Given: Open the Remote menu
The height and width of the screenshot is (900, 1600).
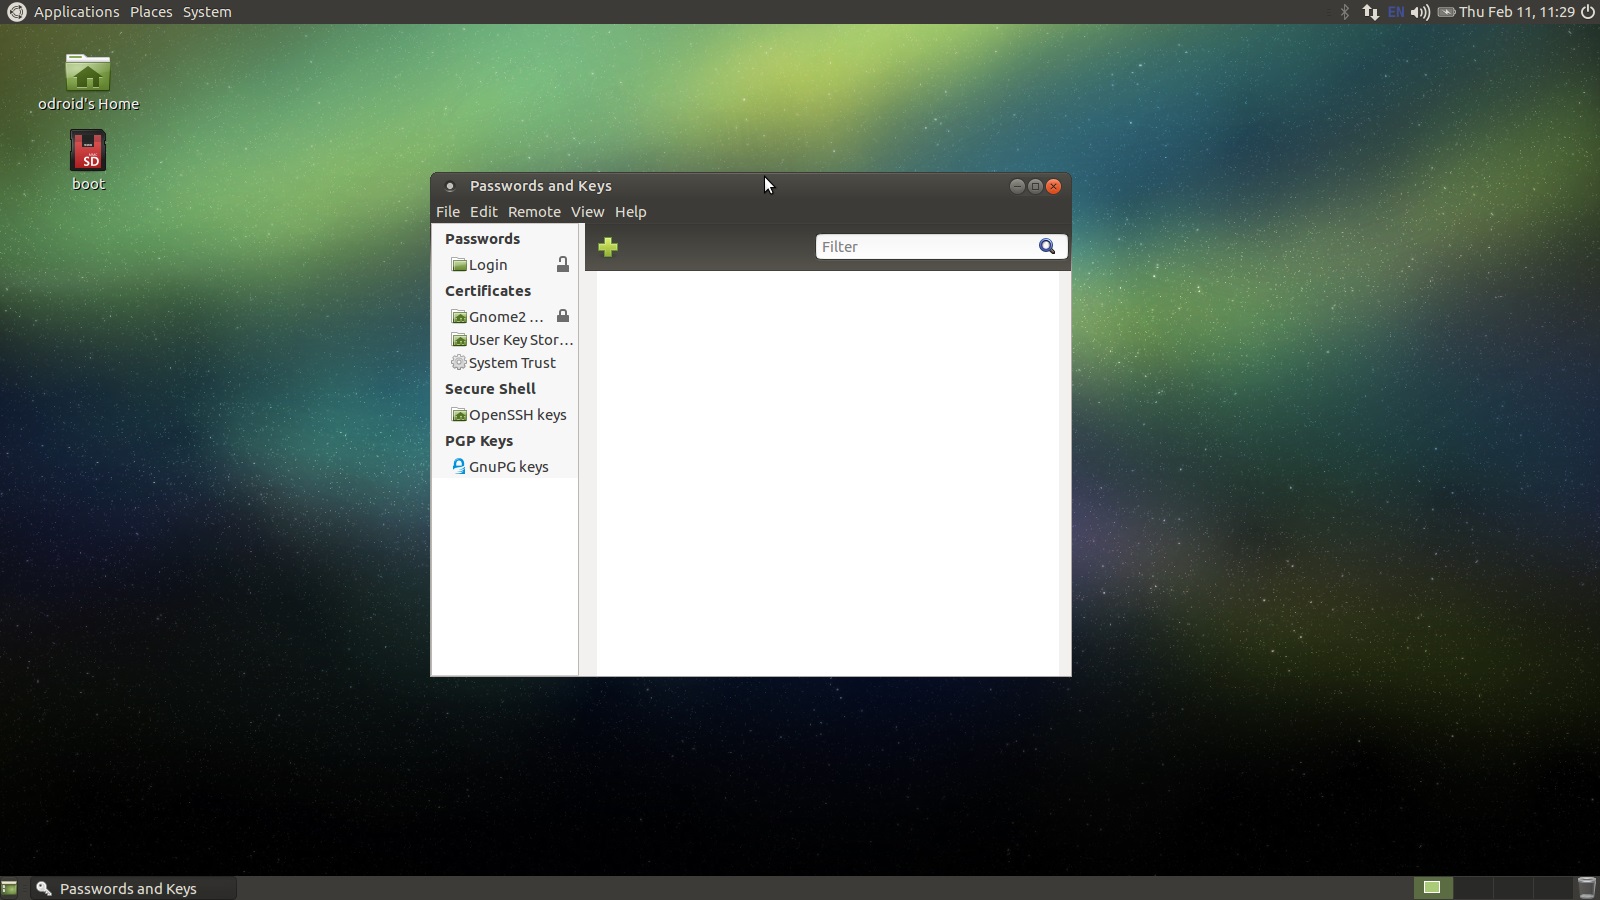Looking at the screenshot, I should (533, 211).
